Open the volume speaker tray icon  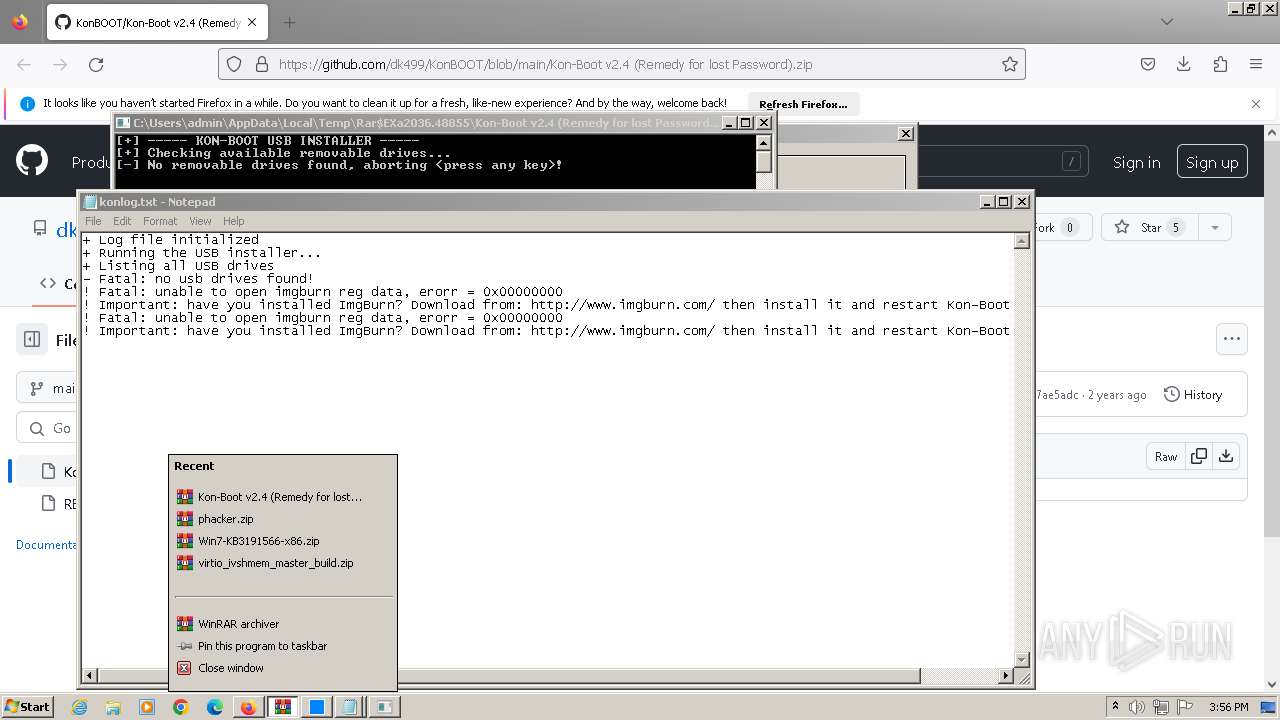[1137, 707]
